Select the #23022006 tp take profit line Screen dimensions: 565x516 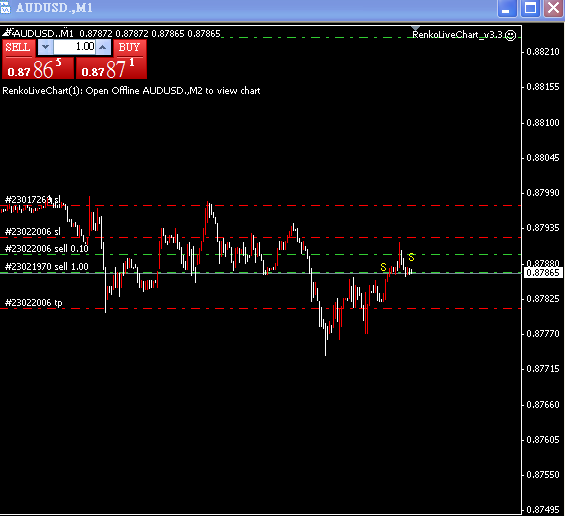[x=261, y=309]
